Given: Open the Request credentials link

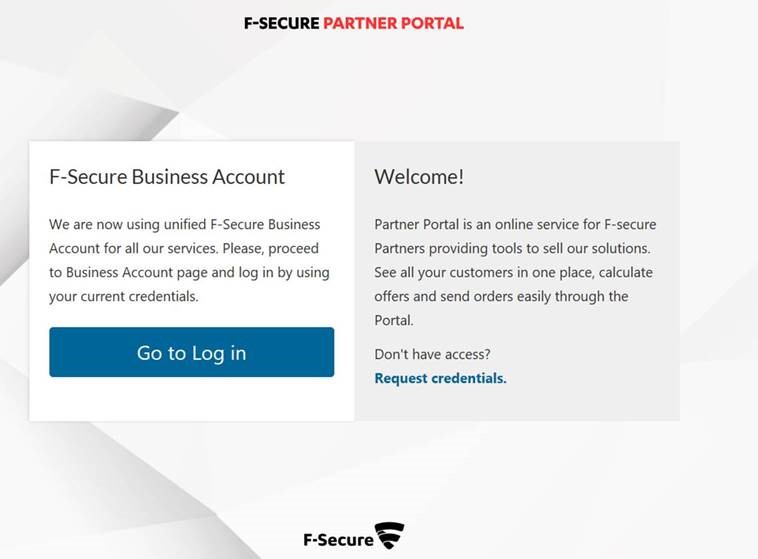Looking at the screenshot, I should 440,378.
